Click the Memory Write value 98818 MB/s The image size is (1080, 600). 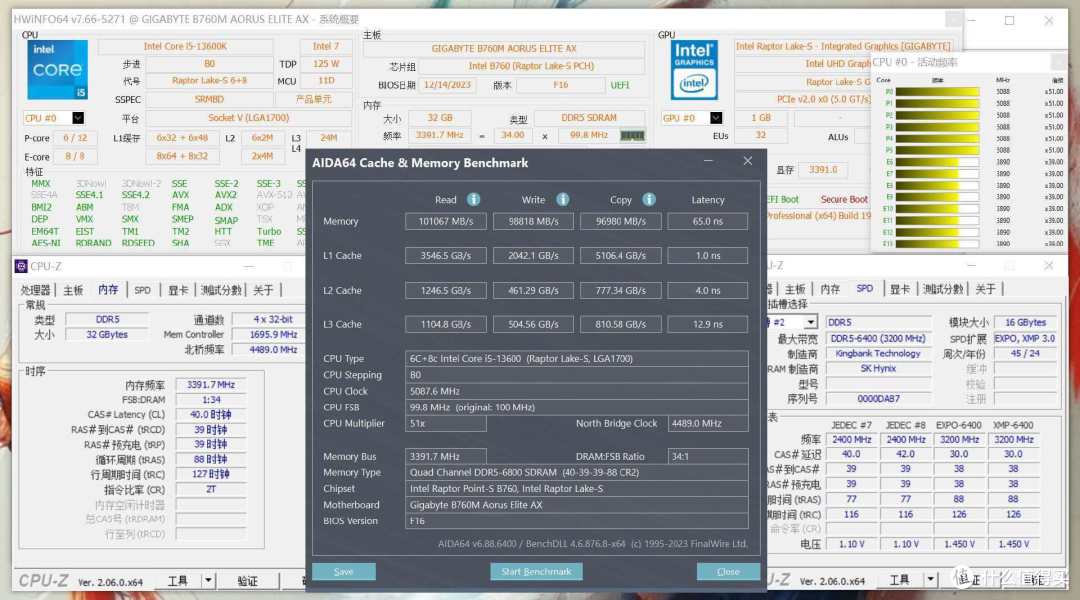[533, 221]
